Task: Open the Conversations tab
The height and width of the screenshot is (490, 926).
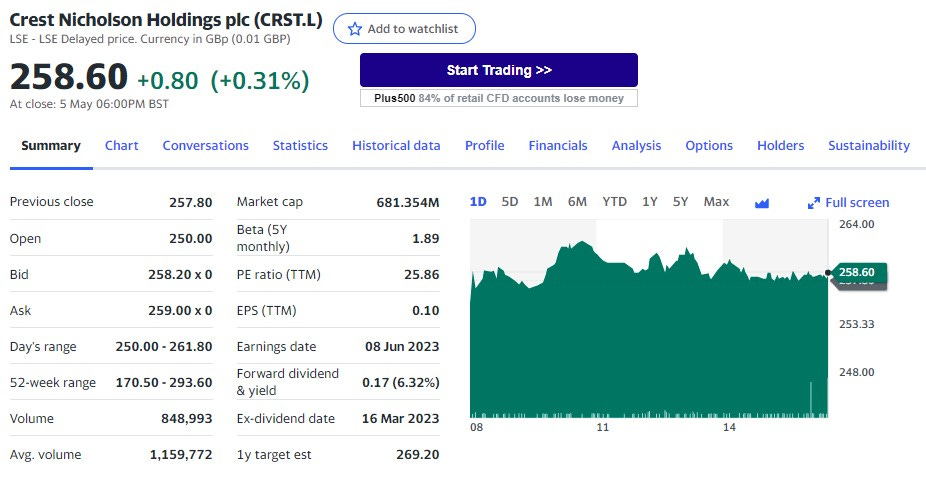Action: 206,146
